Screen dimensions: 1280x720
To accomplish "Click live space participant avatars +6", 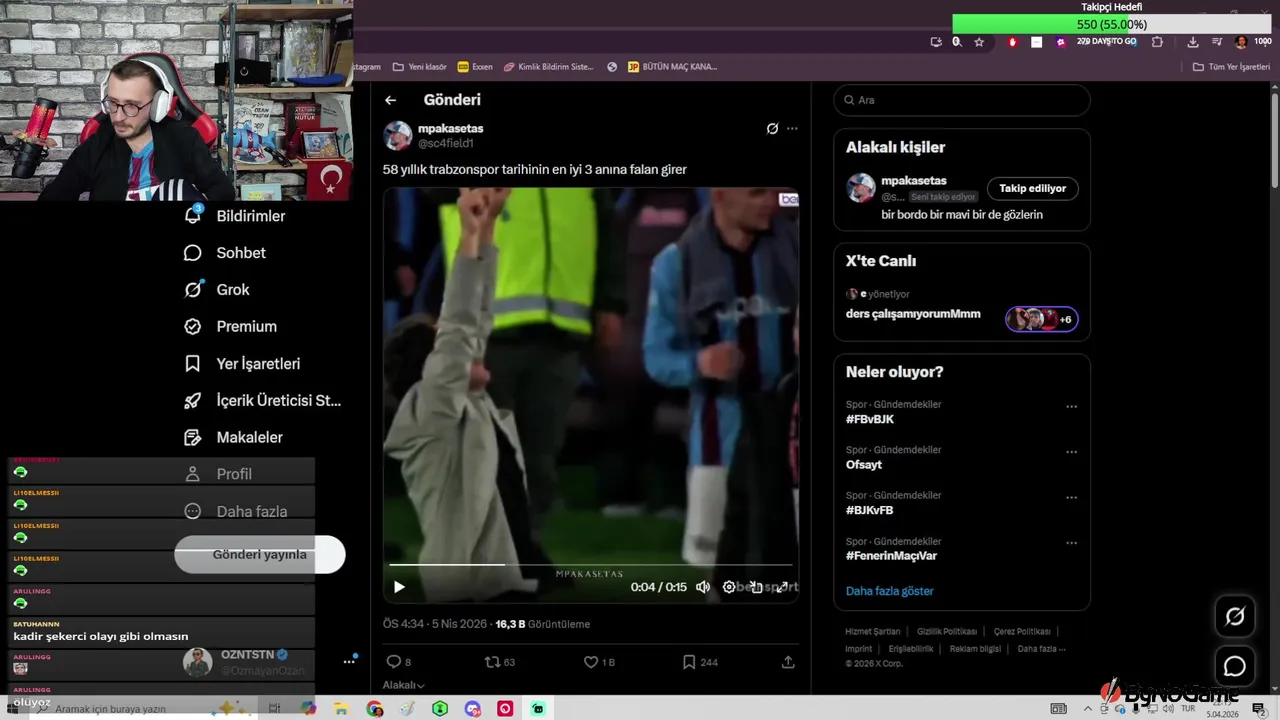I will (1042, 319).
